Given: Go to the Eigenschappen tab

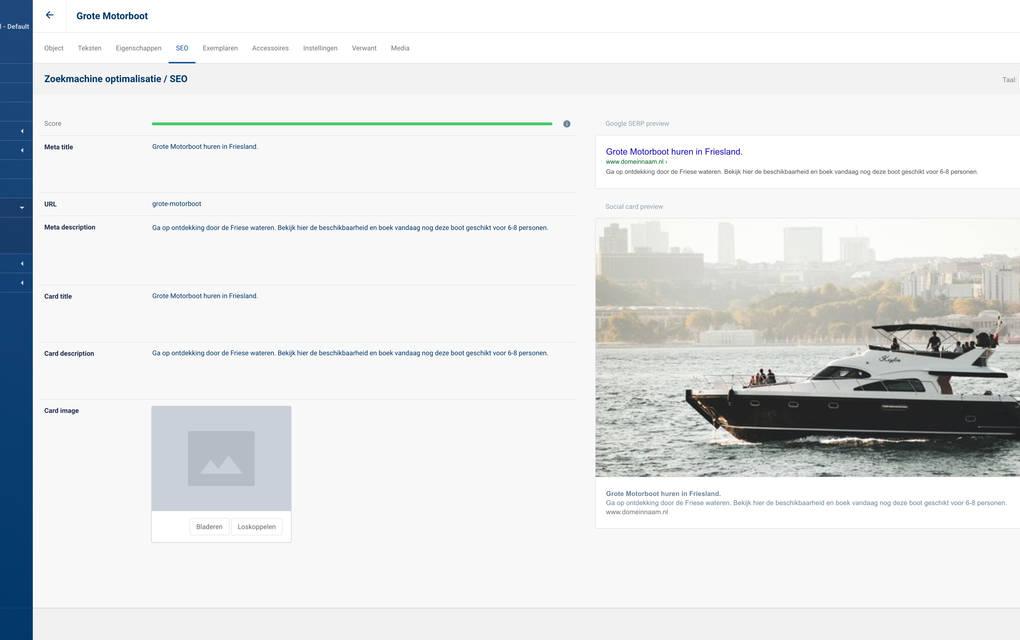Looking at the screenshot, I should tap(138, 48).
